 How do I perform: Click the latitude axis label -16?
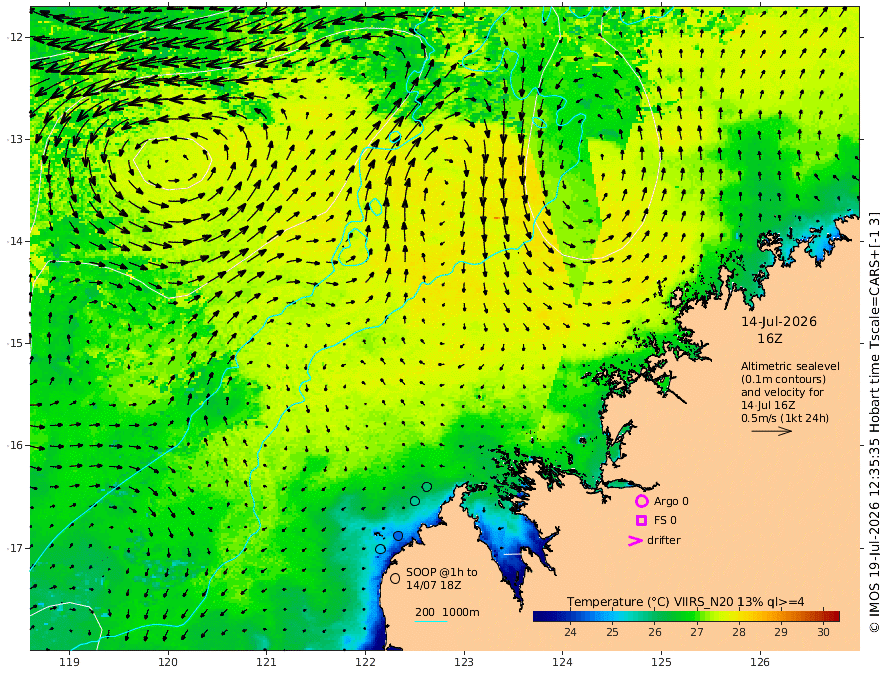pyautogui.click(x=15, y=445)
